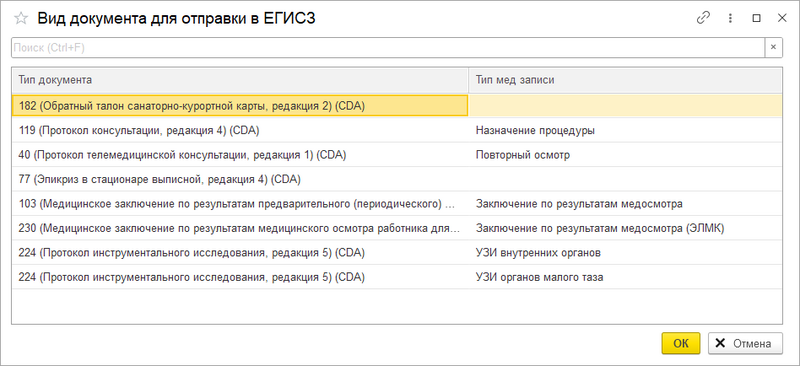The height and width of the screenshot is (366, 800).
Task: Click empty med record cell of row 182
Action: [625, 106]
